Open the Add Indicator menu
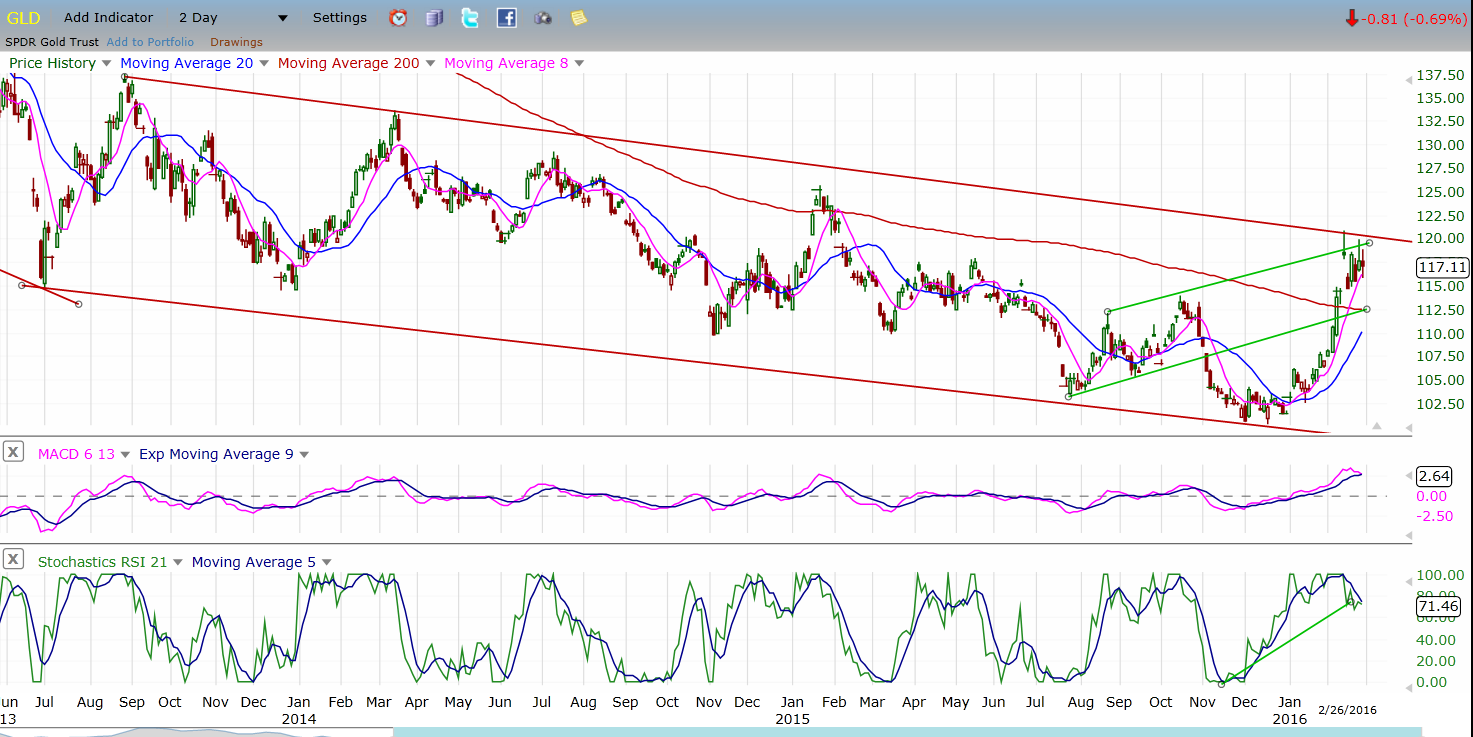The image size is (1473, 737). pos(108,17)
